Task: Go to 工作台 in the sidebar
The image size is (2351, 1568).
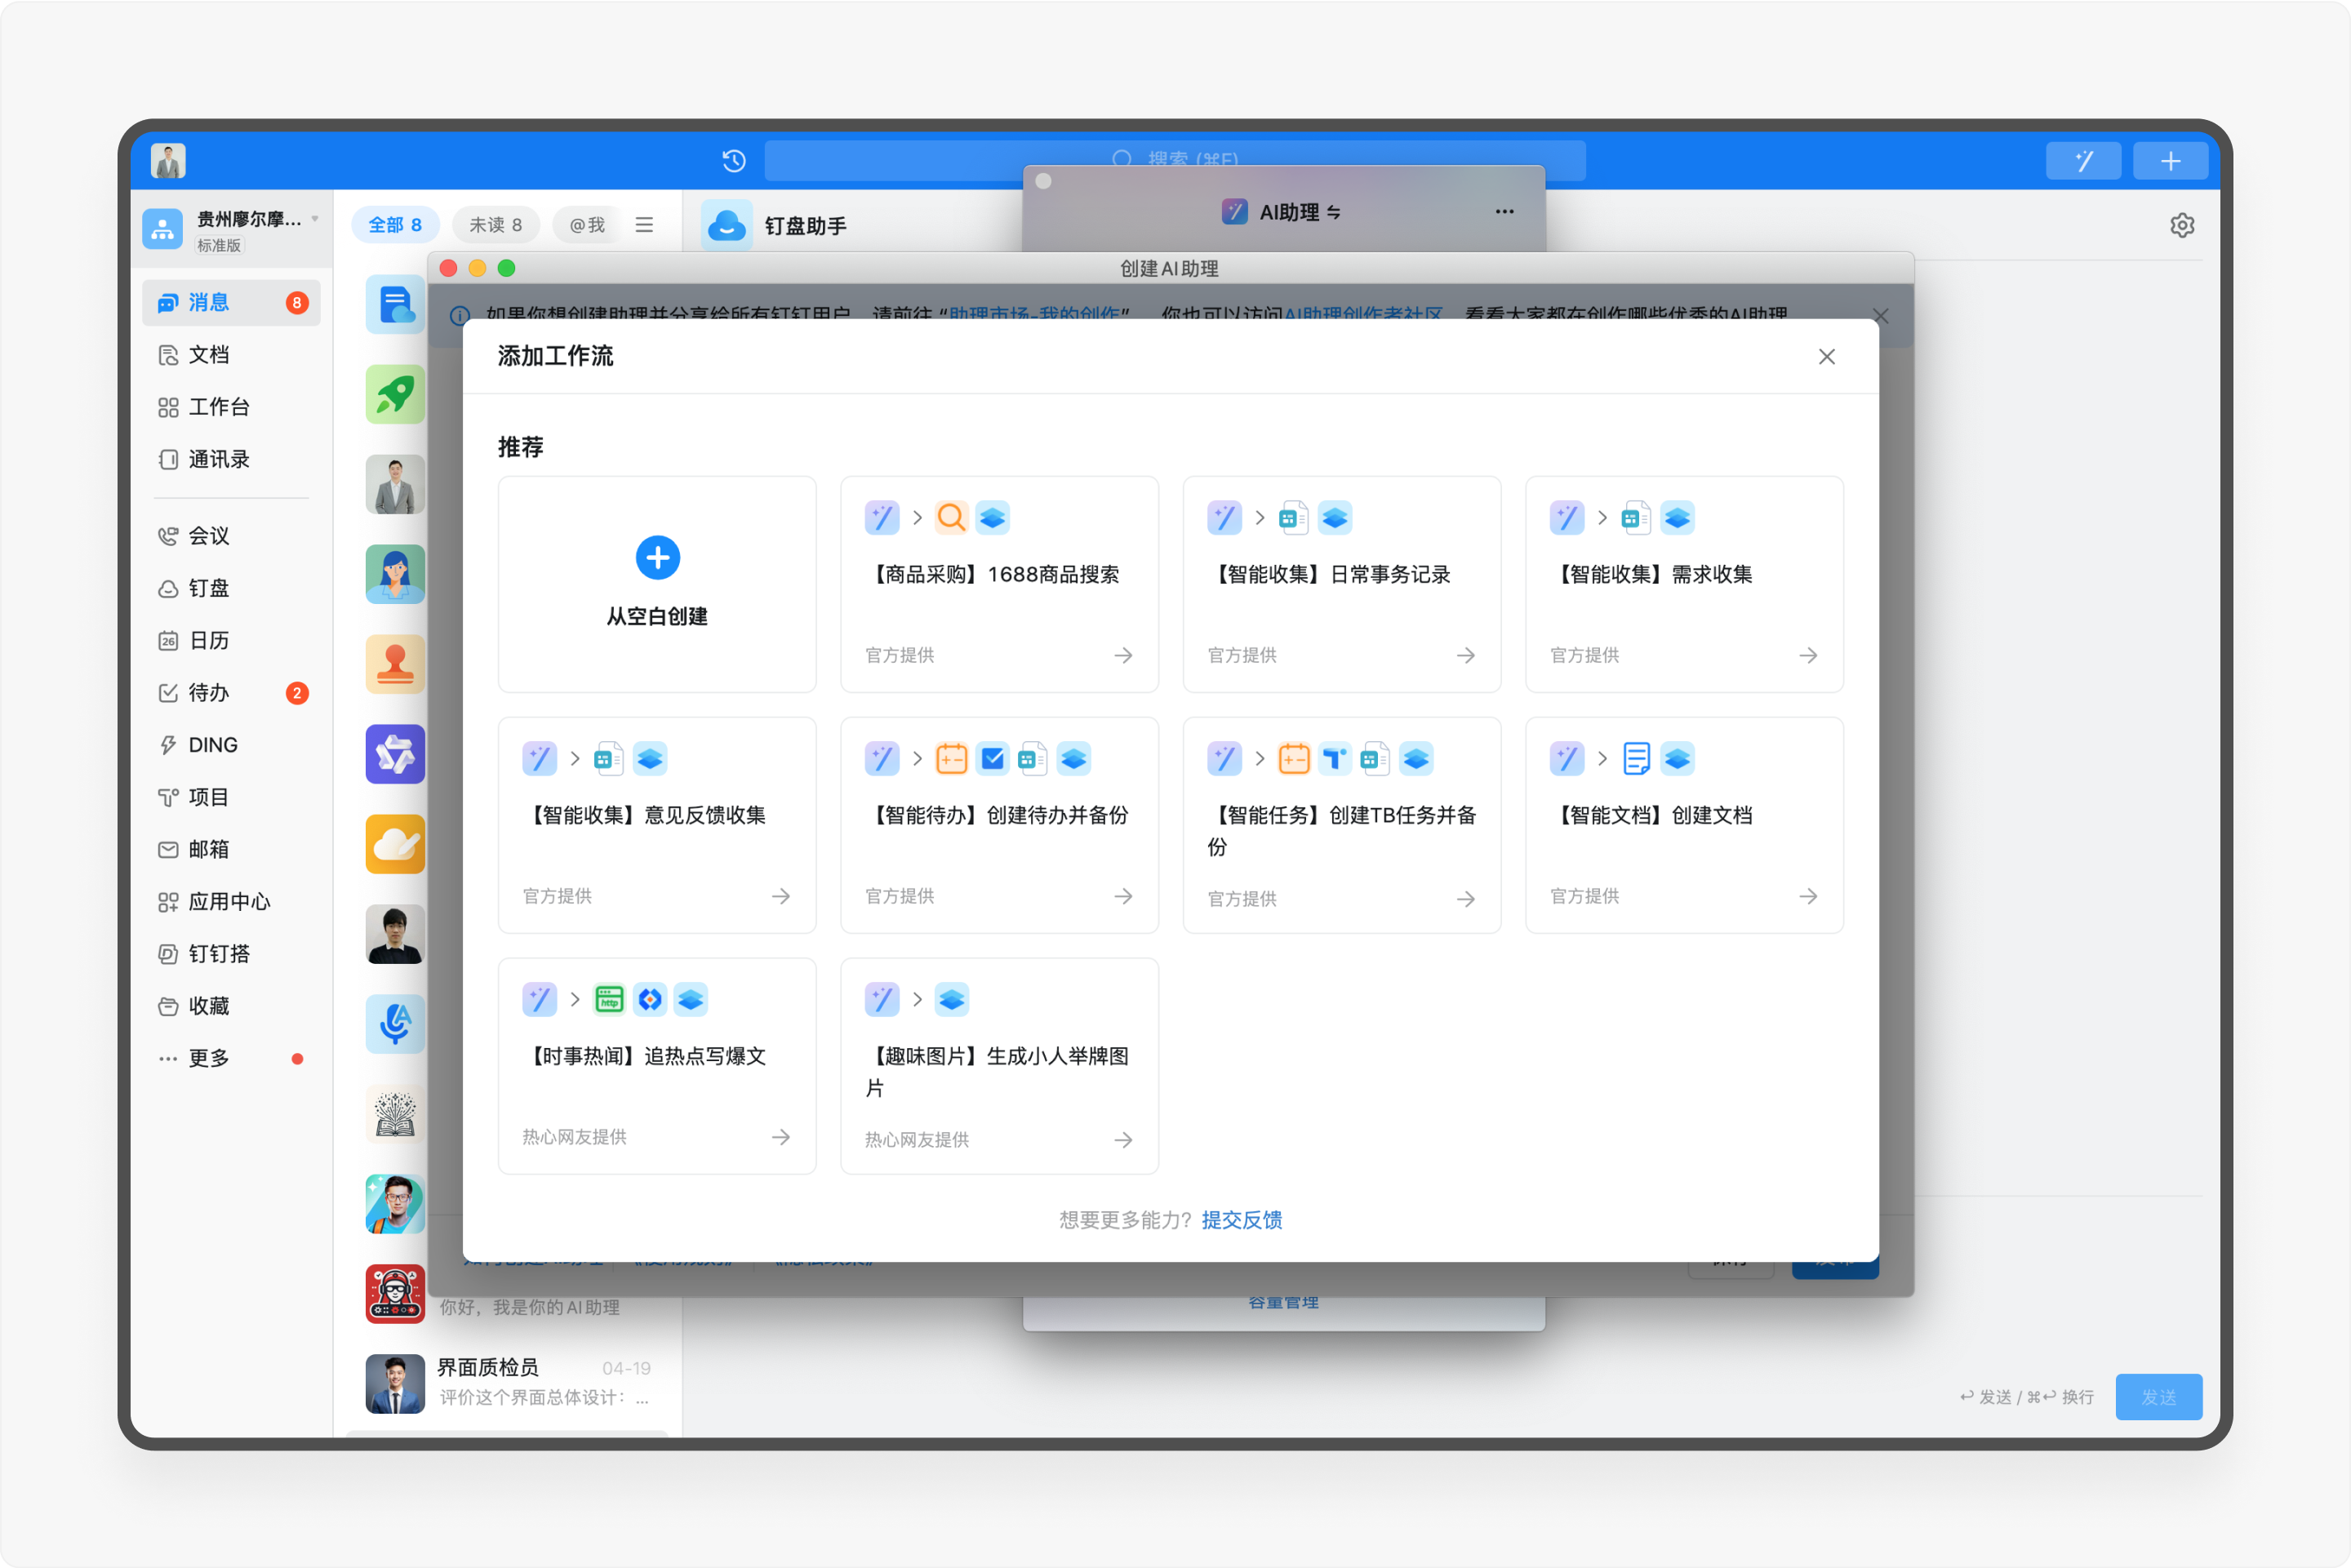Action: (231, 407)
